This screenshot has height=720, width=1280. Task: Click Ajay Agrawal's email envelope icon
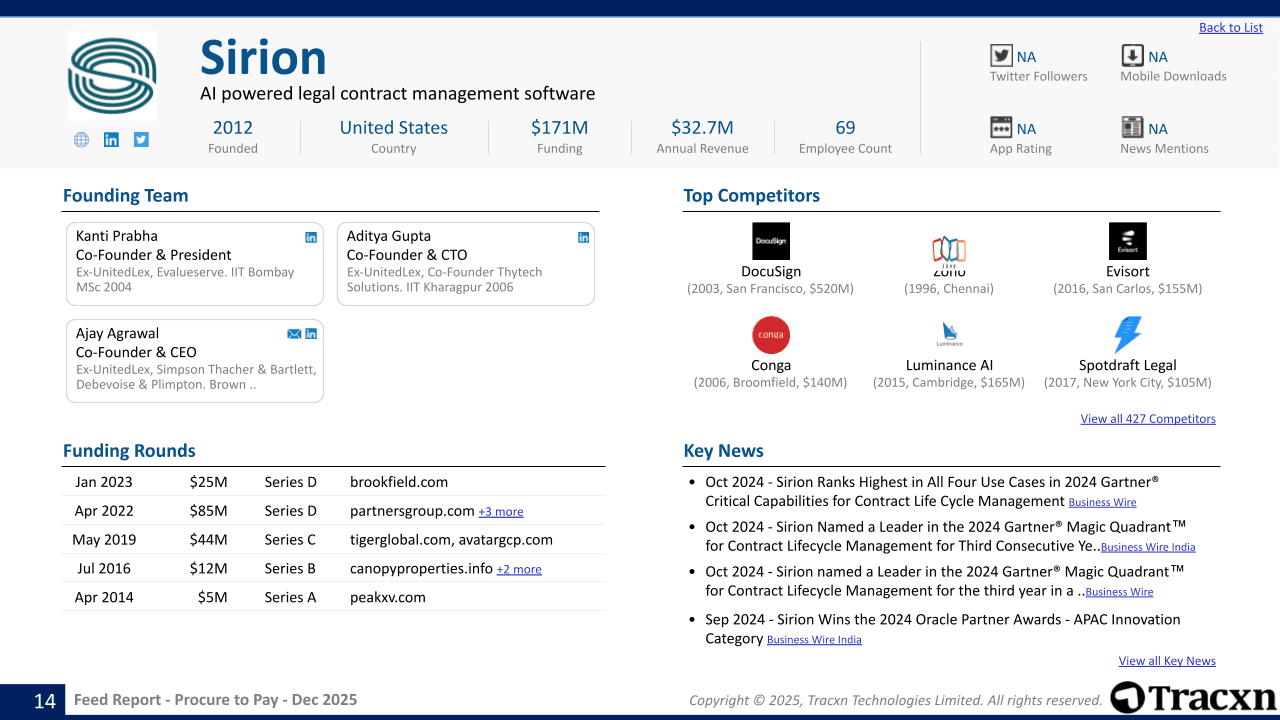pos(294,334)
